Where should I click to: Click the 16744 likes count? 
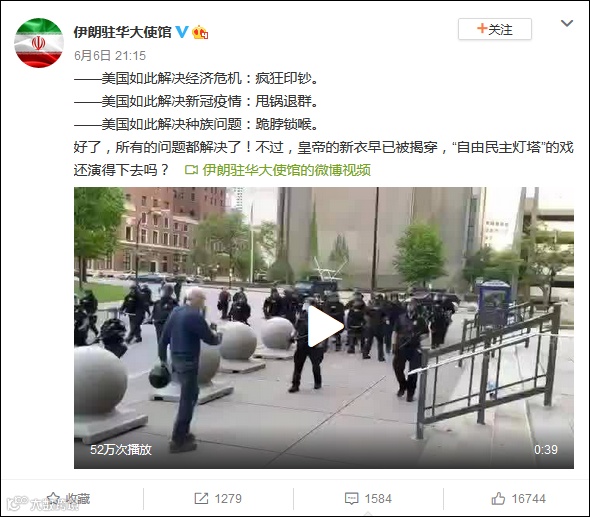tap(528, 499)
